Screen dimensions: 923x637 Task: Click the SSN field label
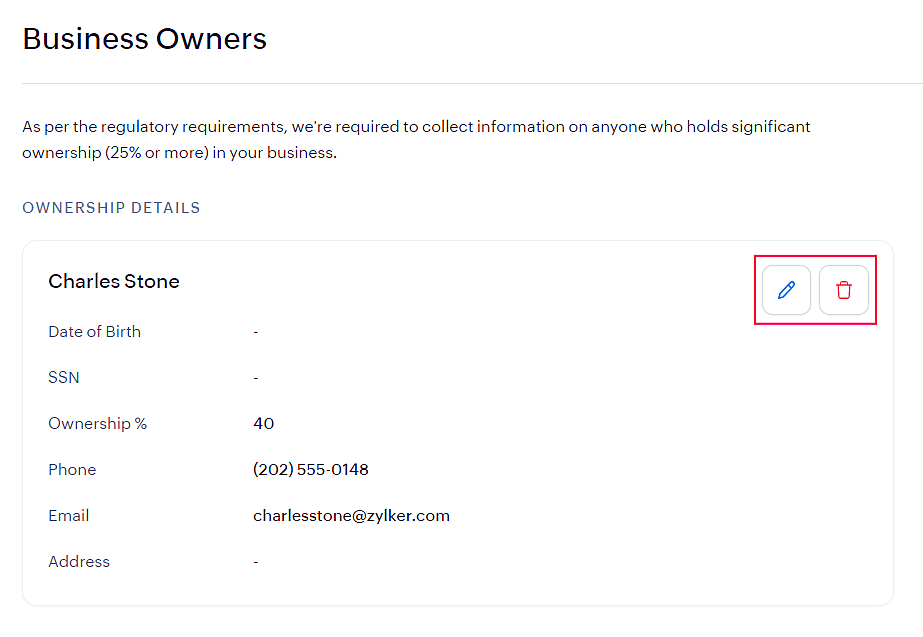[64, 378]
